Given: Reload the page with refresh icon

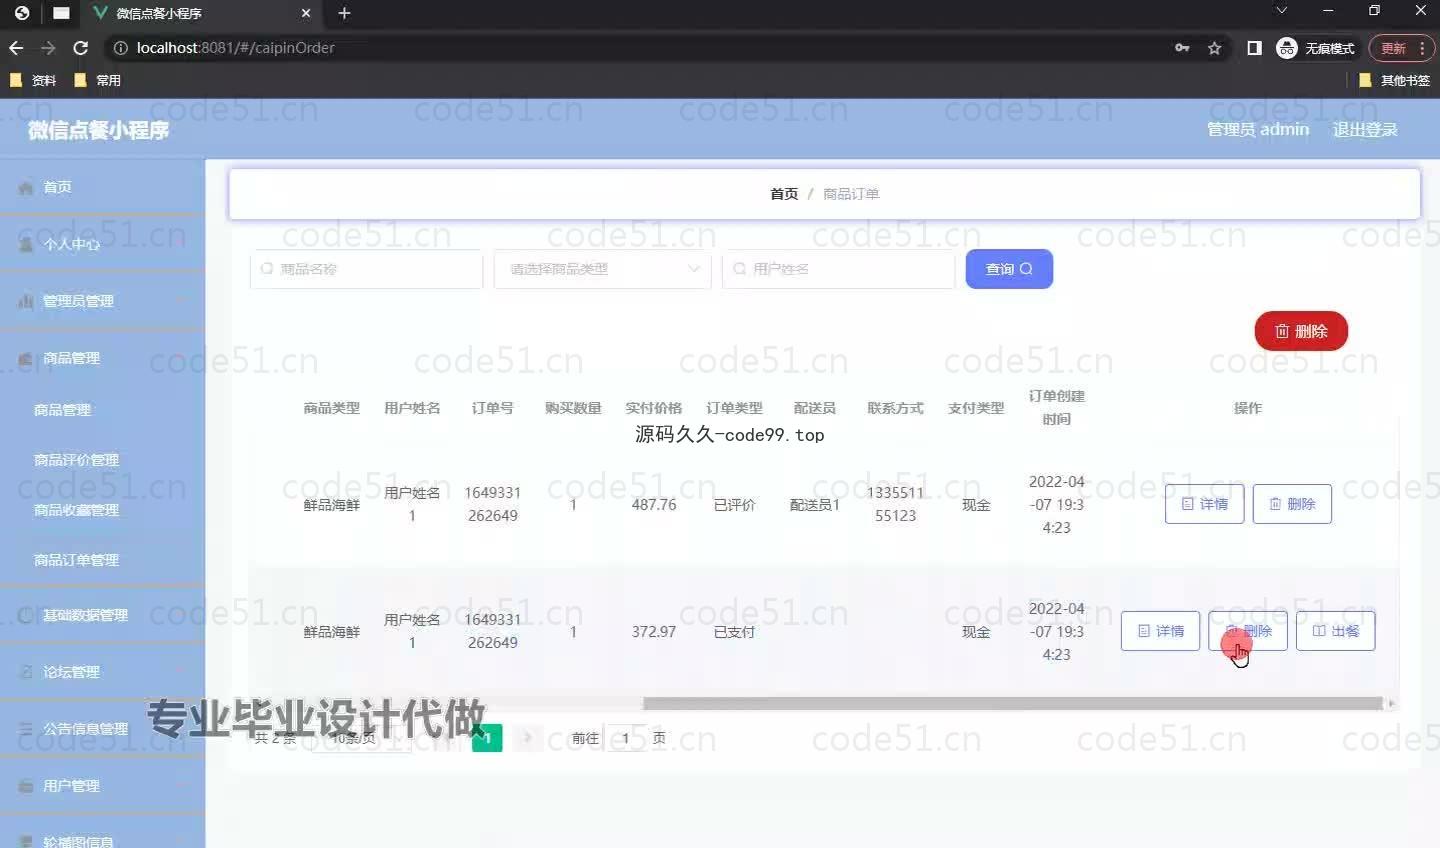Looking at the screenshot, I should click(x=81, y=48).
